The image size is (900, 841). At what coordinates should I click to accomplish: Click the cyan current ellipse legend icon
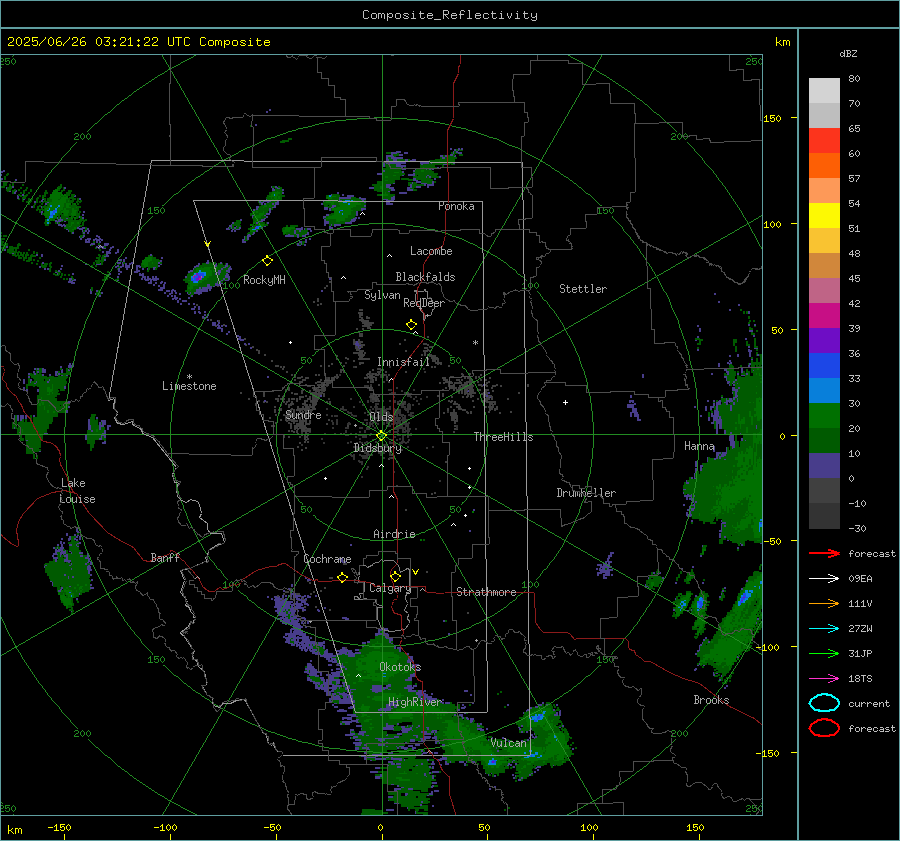tap(824, 703)
